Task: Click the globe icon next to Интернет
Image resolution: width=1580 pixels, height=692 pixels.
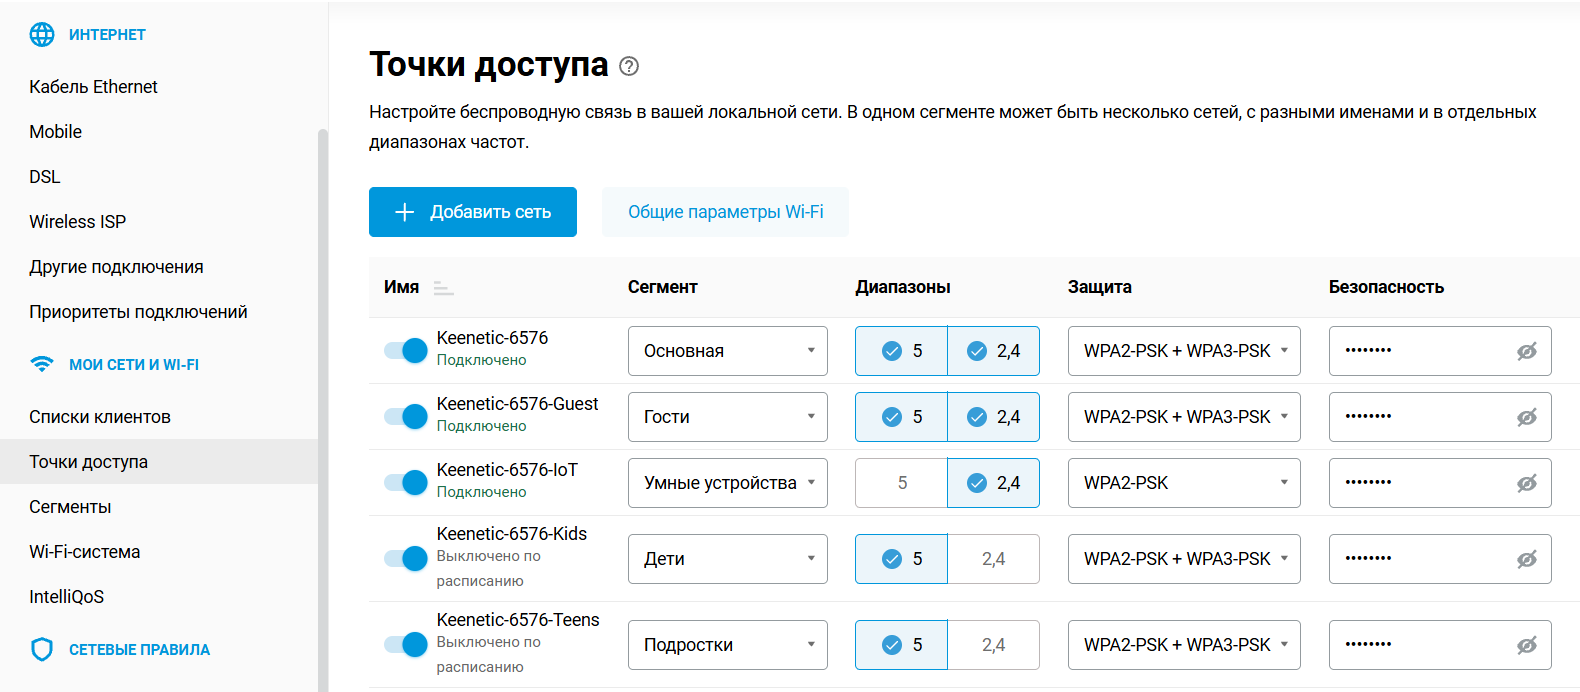Action: point(42,34)
